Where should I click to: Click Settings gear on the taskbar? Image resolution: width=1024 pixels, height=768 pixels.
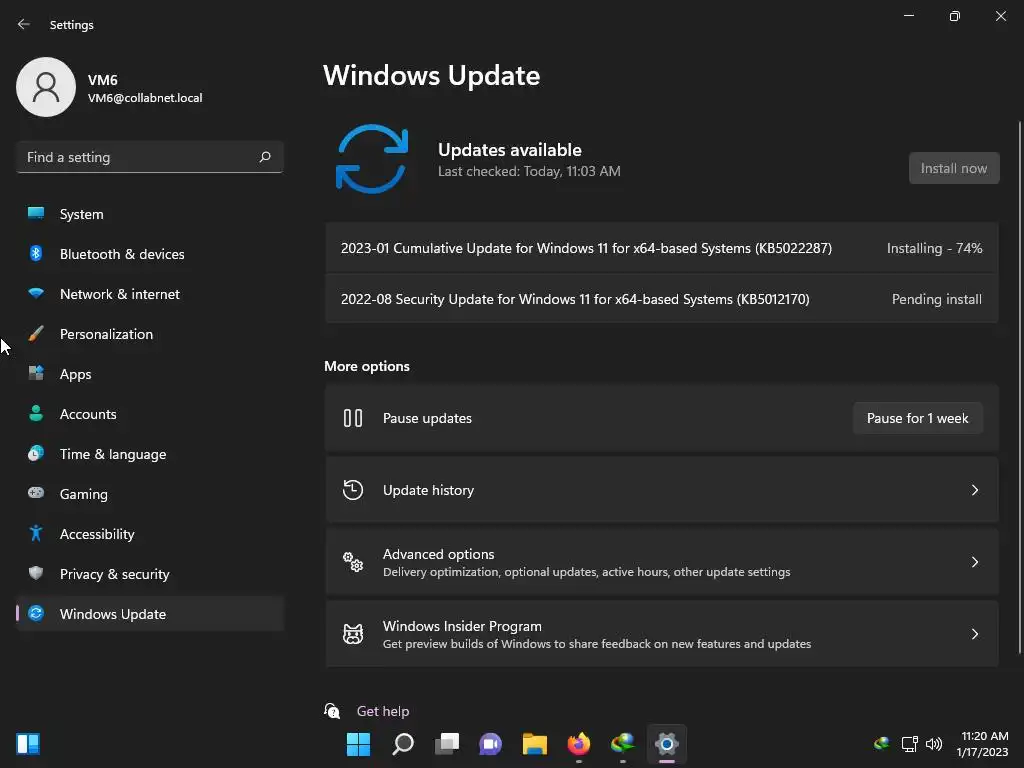667,744
